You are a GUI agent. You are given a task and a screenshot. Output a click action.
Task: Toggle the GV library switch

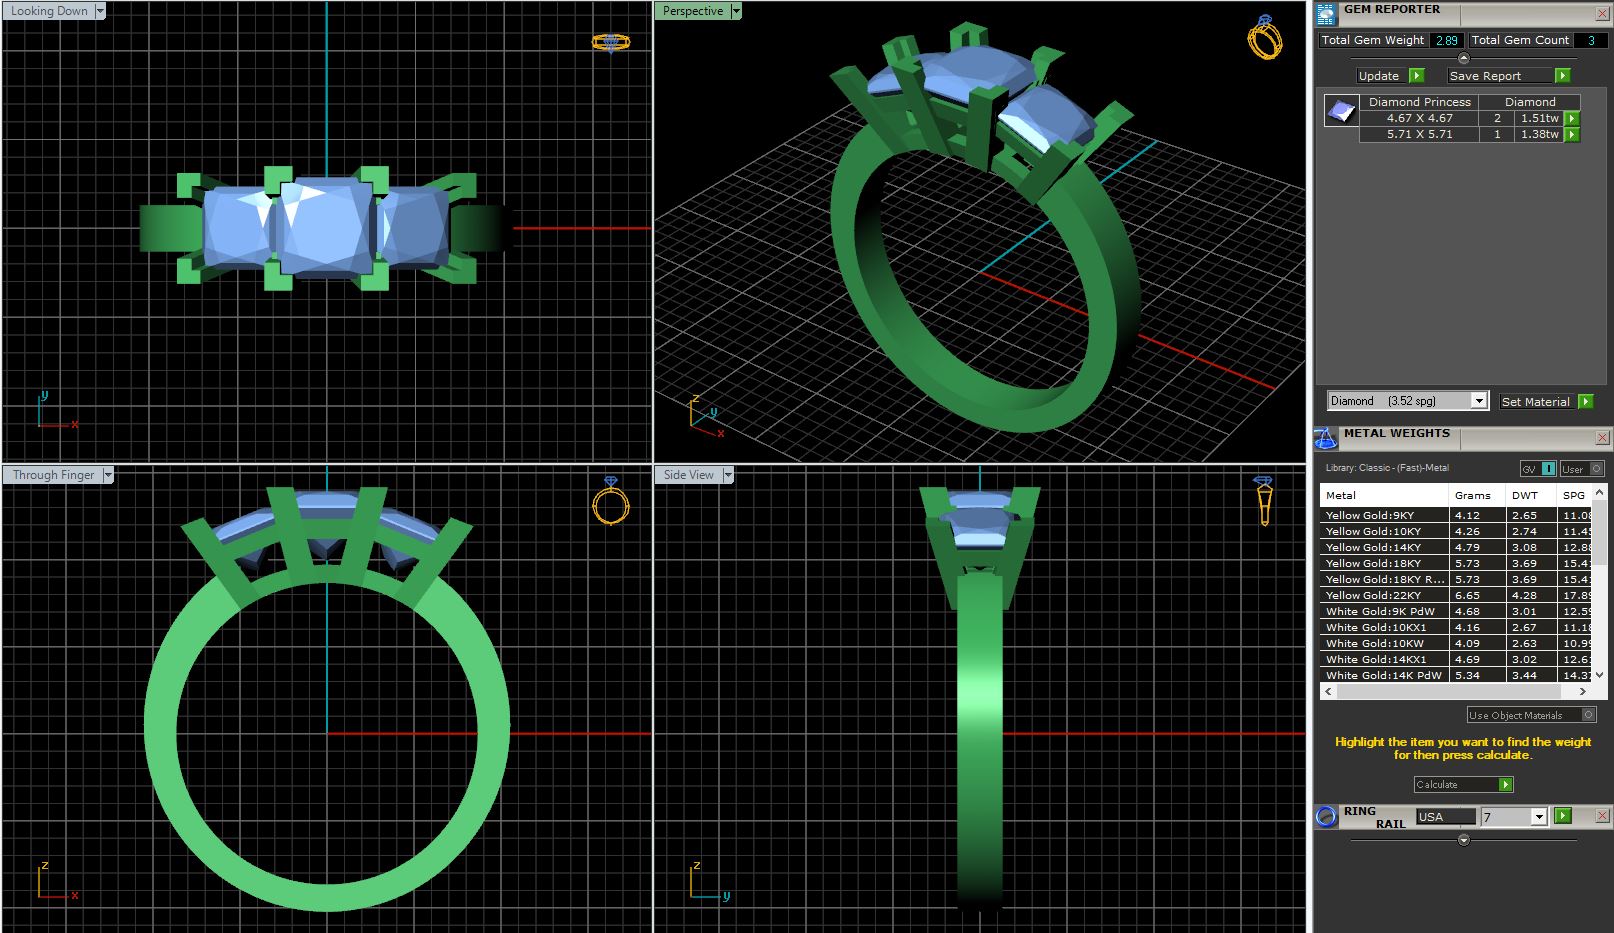click(x=1538, y=469)
